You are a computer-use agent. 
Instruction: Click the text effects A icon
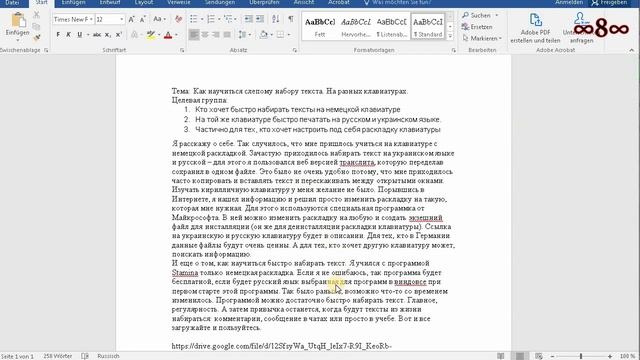[134, 35]
